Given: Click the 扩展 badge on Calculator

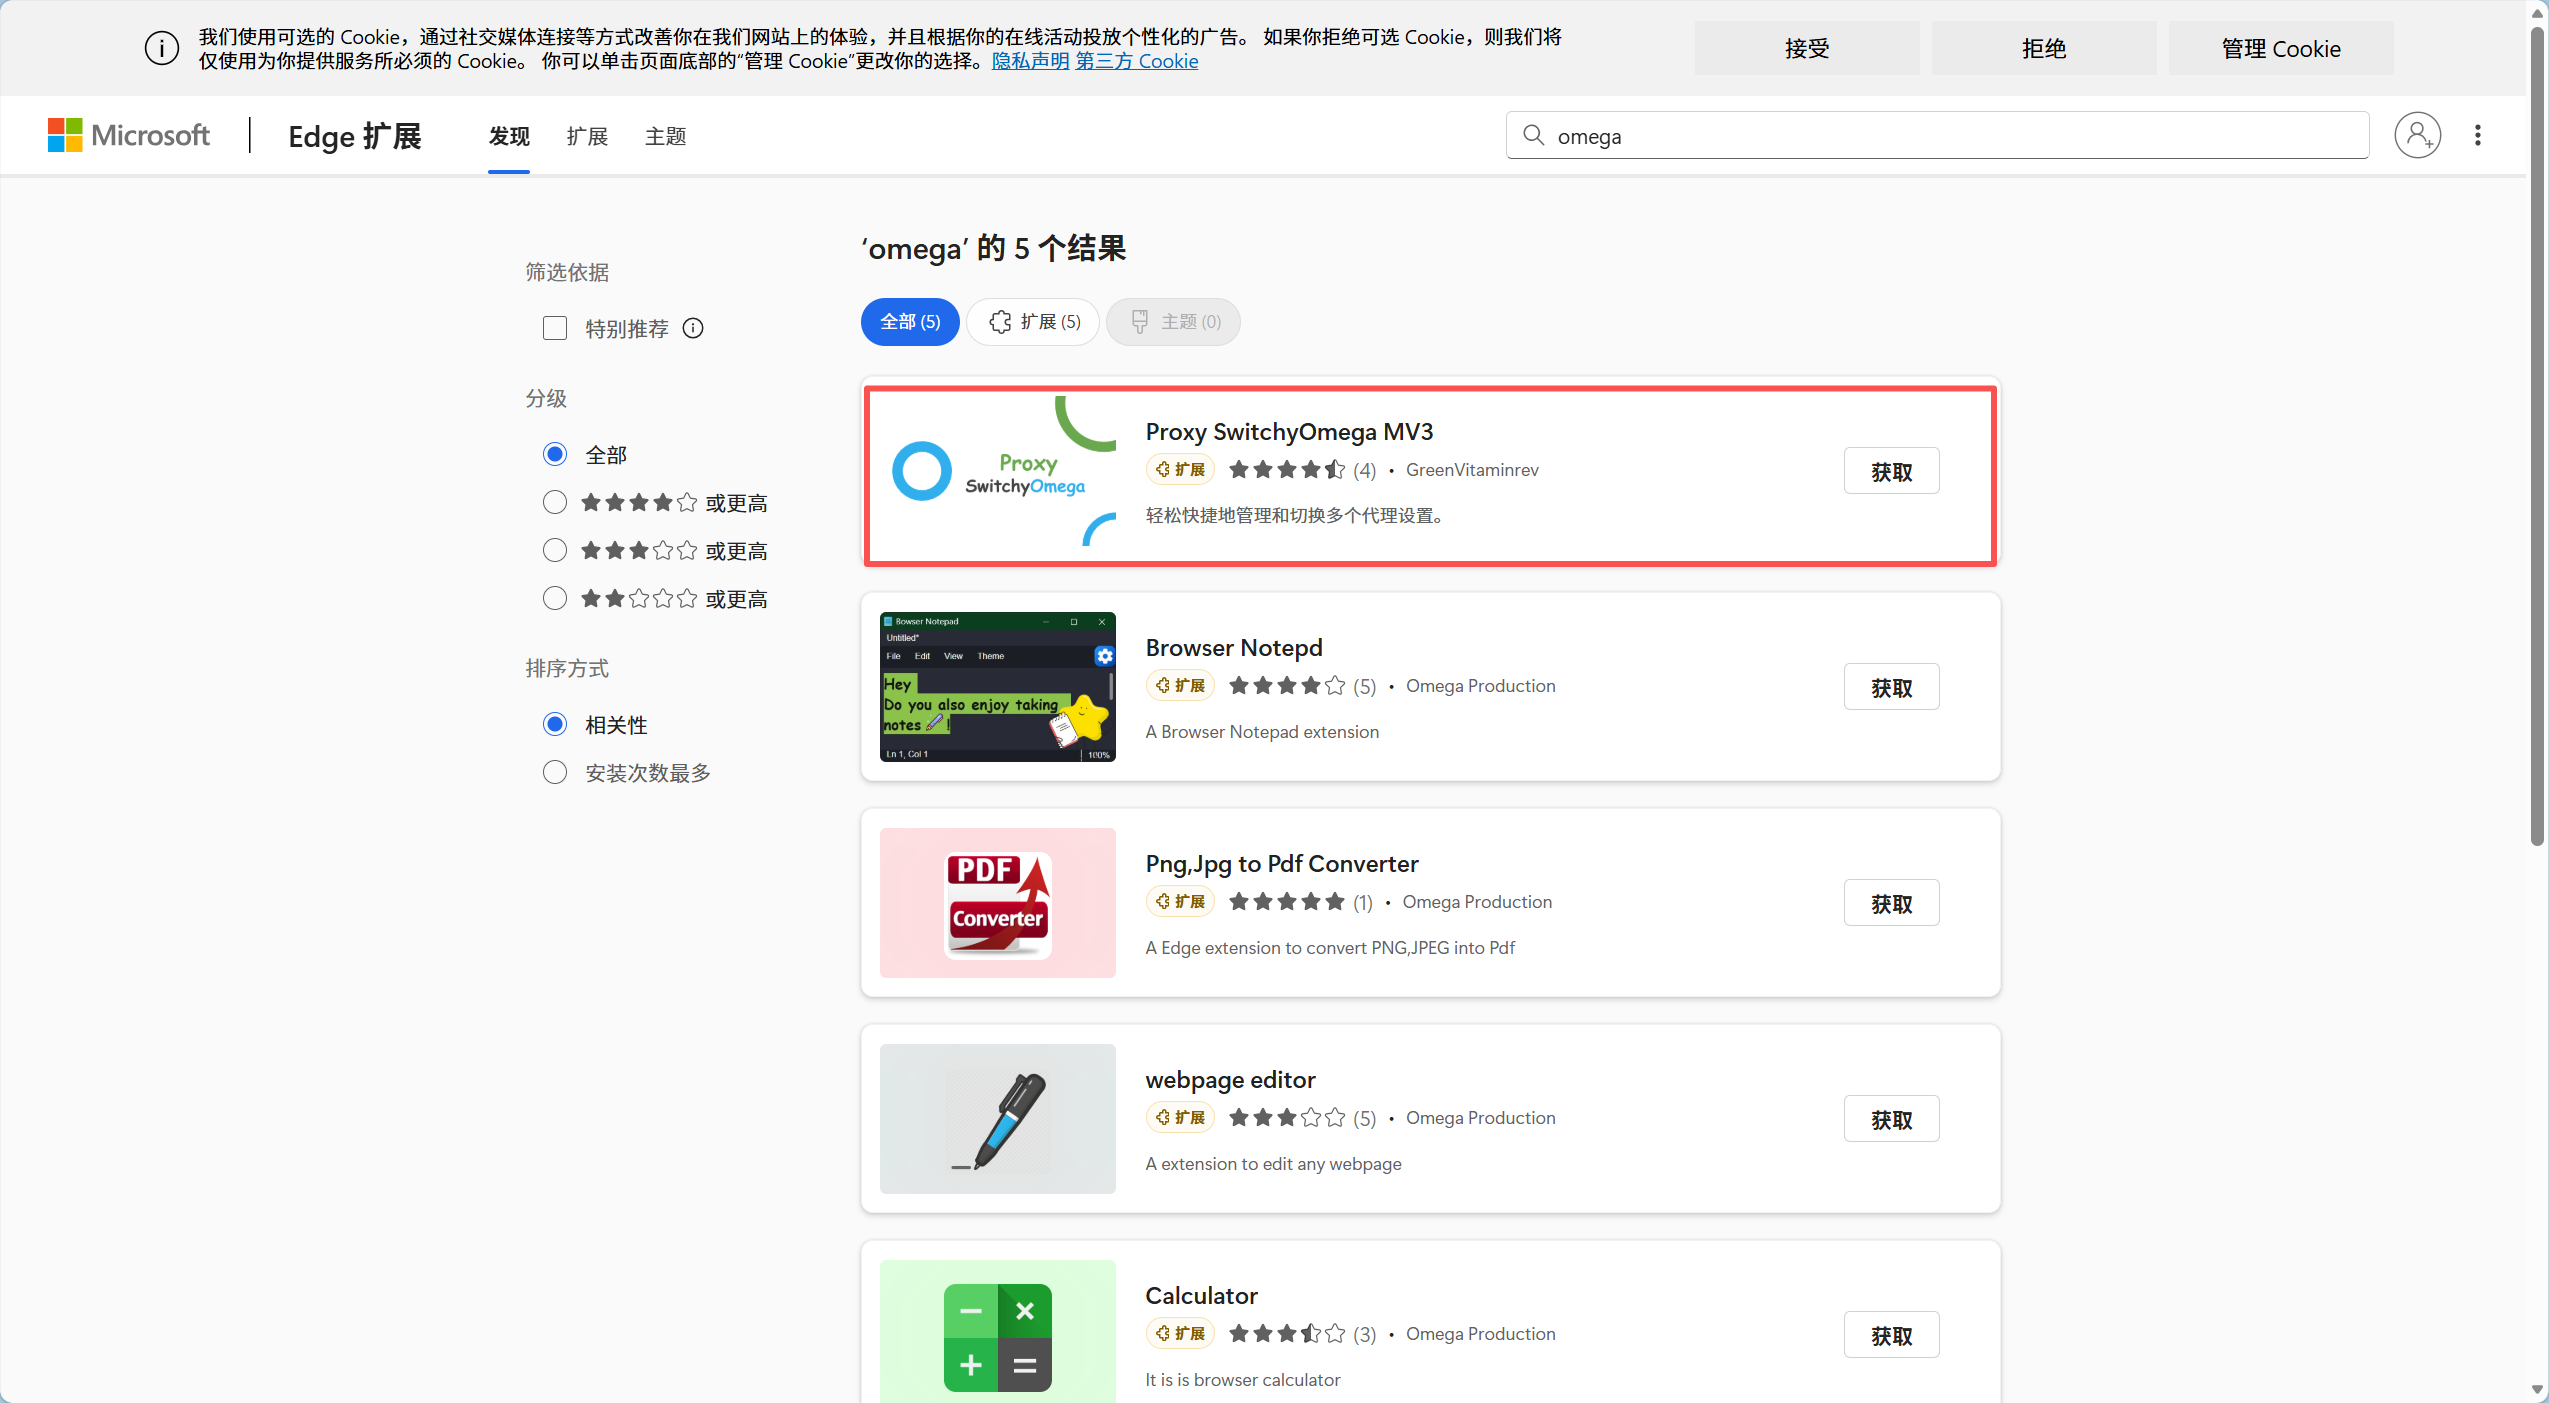Looking at the screenshot, I should [1180, 1333].
